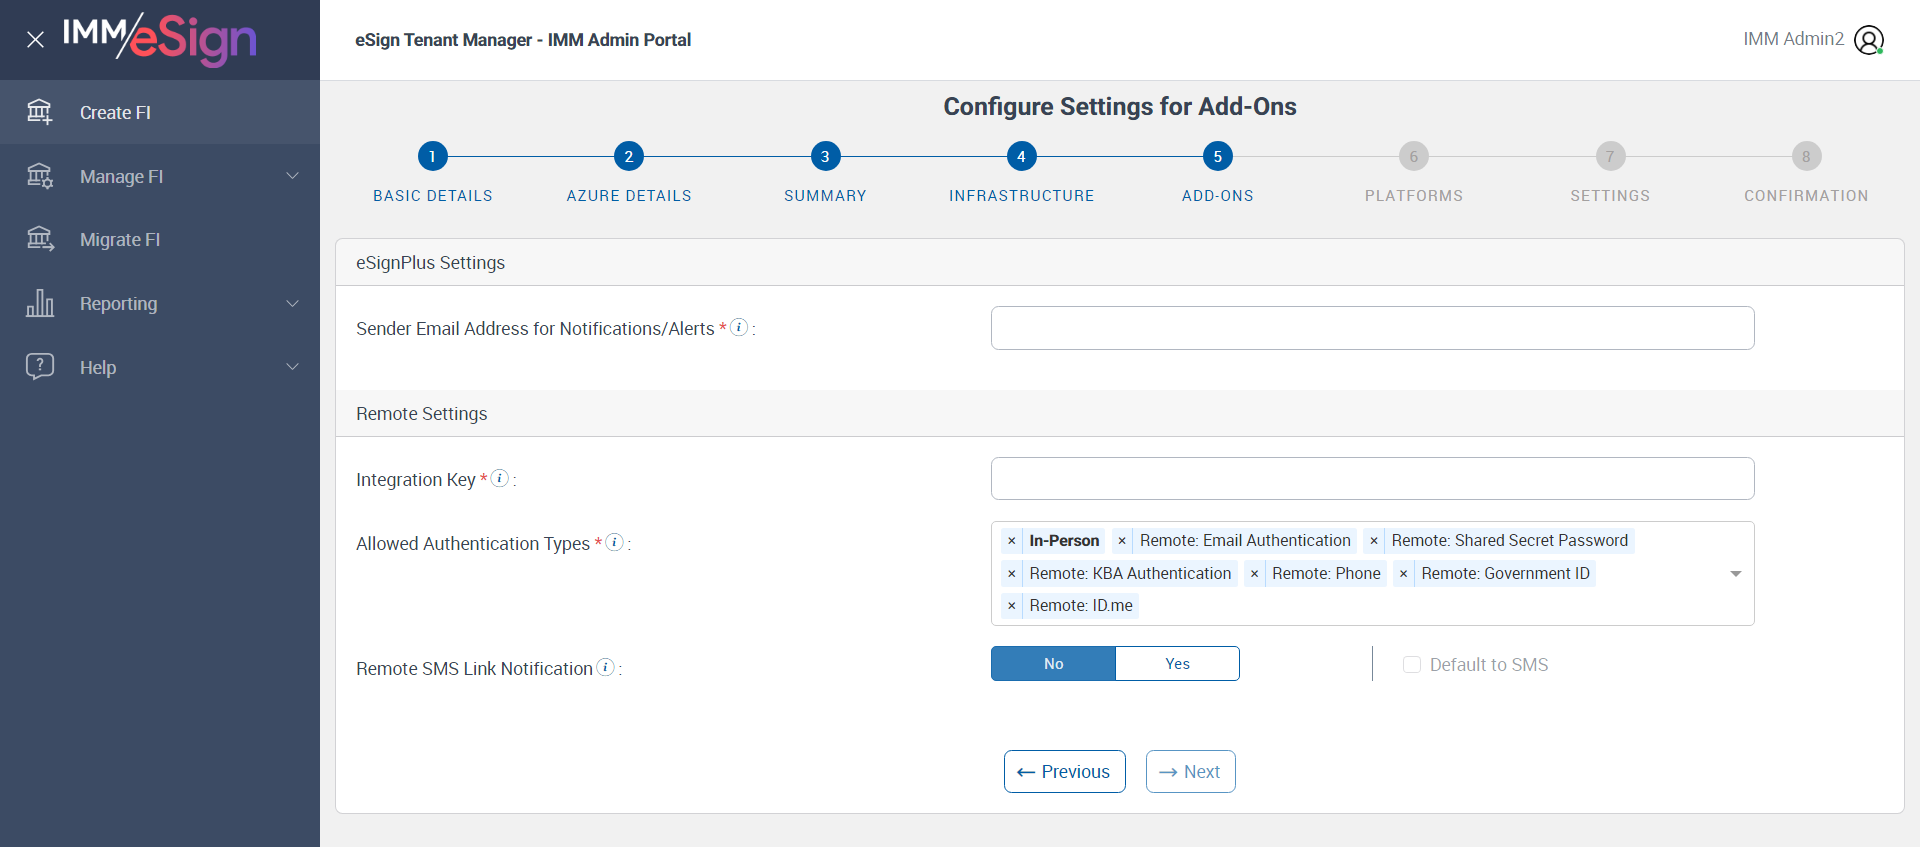The image size is (1920, 847).
Task: Click the Migrate FI bank icon
Action: (x=40, y=239)
